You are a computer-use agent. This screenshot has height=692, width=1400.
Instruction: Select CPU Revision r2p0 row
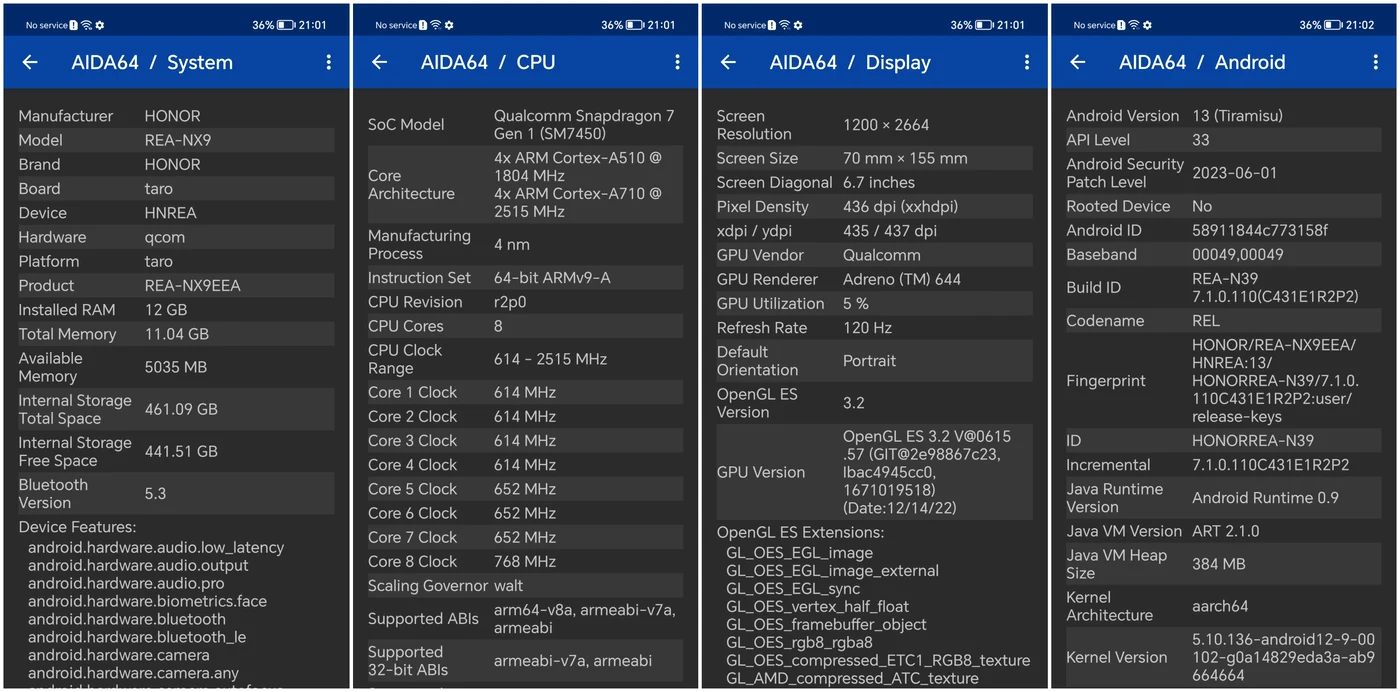click(525, 302)
